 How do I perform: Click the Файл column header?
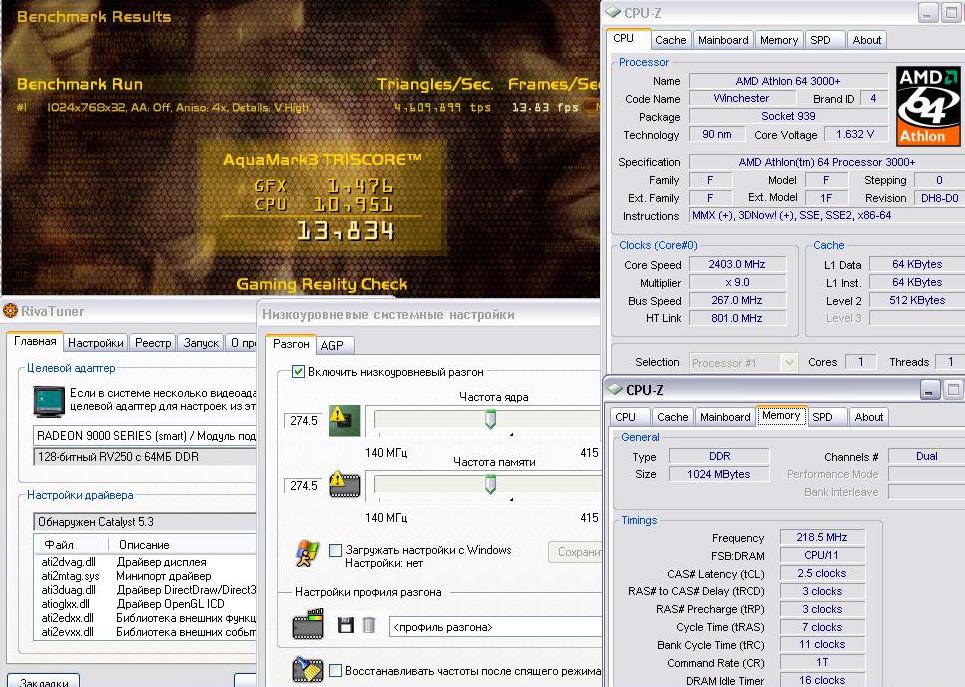[71, 545]
